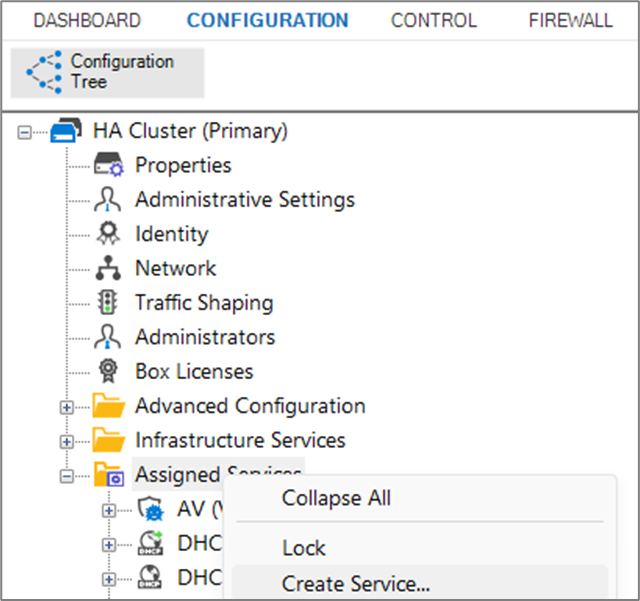The image size is (640, 601).
Task: Select the Properties node icon
Action: 108,166
